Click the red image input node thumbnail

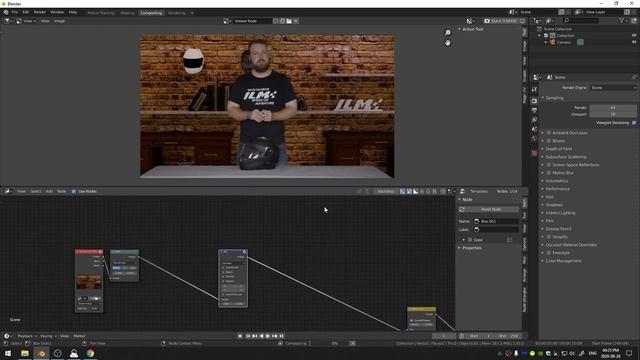89,282
